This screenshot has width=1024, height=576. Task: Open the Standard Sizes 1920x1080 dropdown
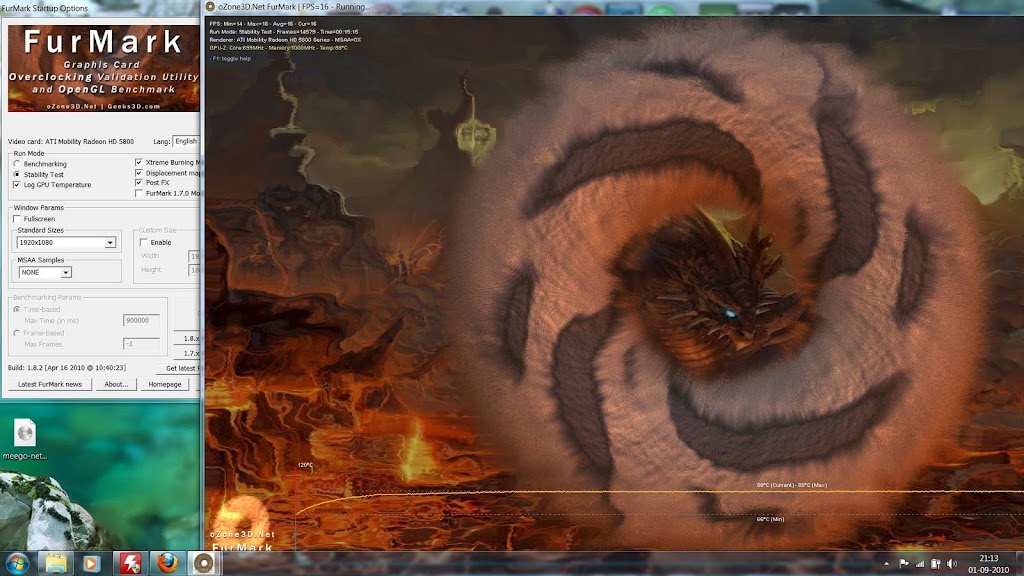point(66,242)
